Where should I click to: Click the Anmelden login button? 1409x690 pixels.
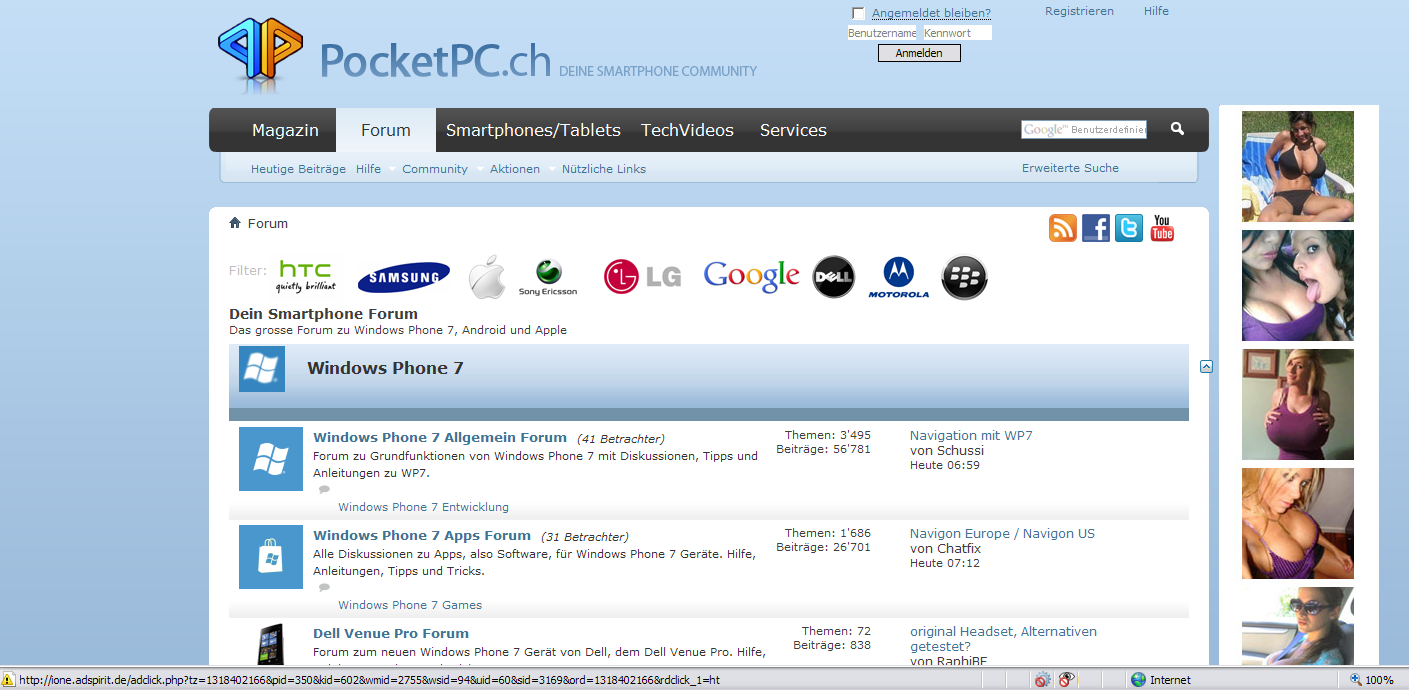point(919,53)
